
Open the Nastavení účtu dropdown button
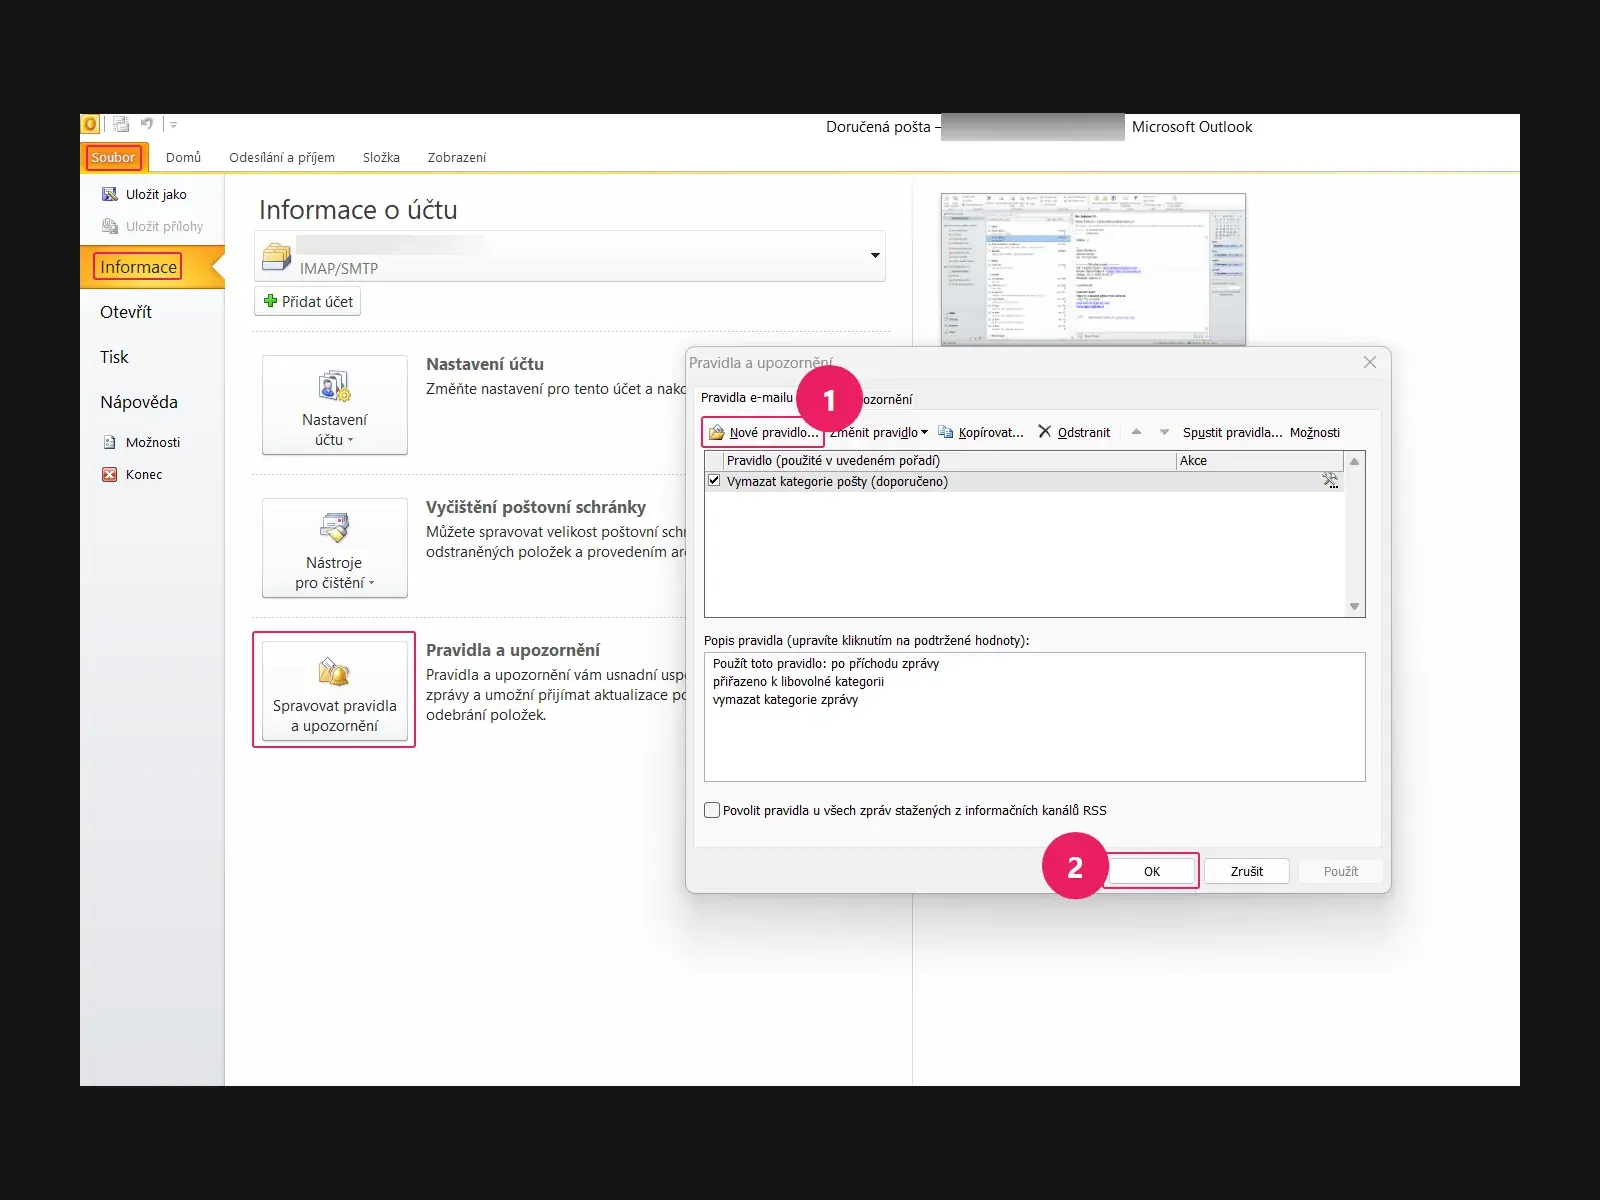tap(335, 405)
